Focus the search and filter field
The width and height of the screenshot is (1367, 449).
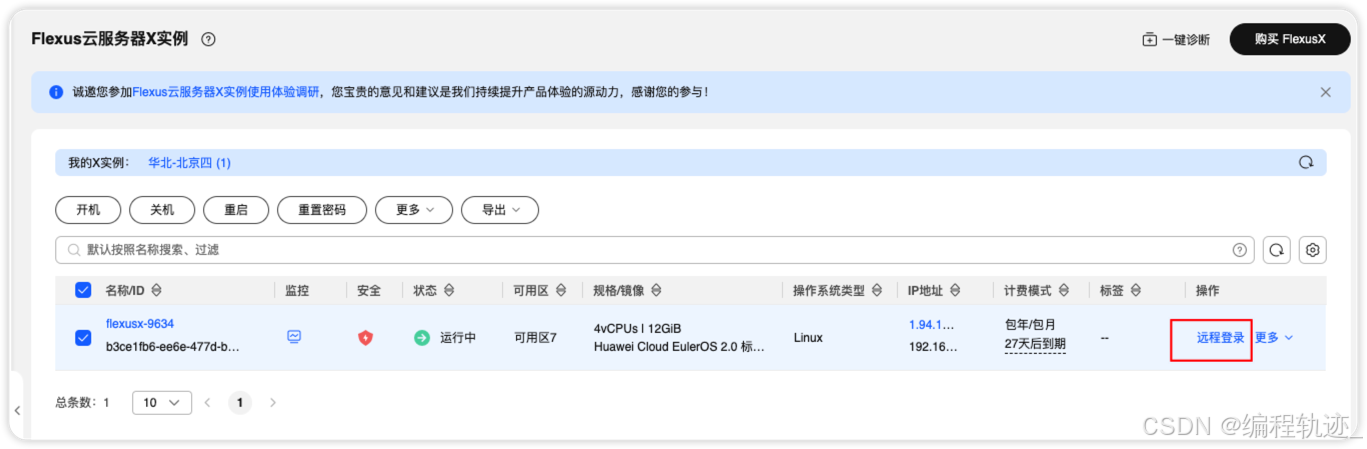[655, 250]
